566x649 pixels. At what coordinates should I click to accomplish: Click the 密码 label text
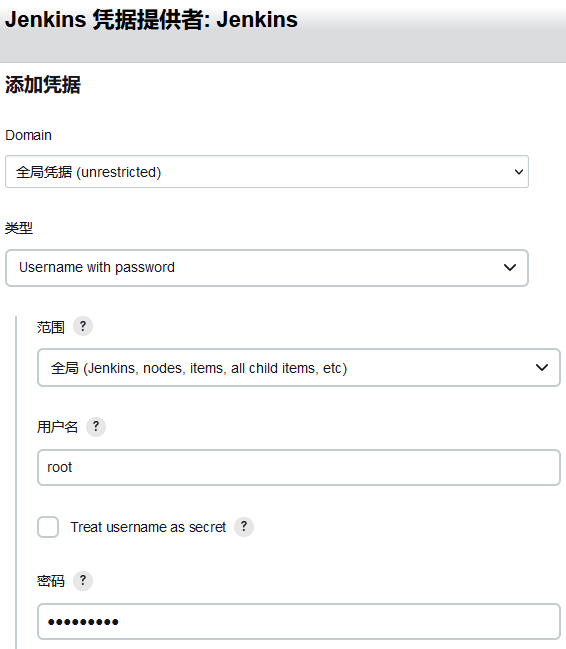(x=51, y=581)
